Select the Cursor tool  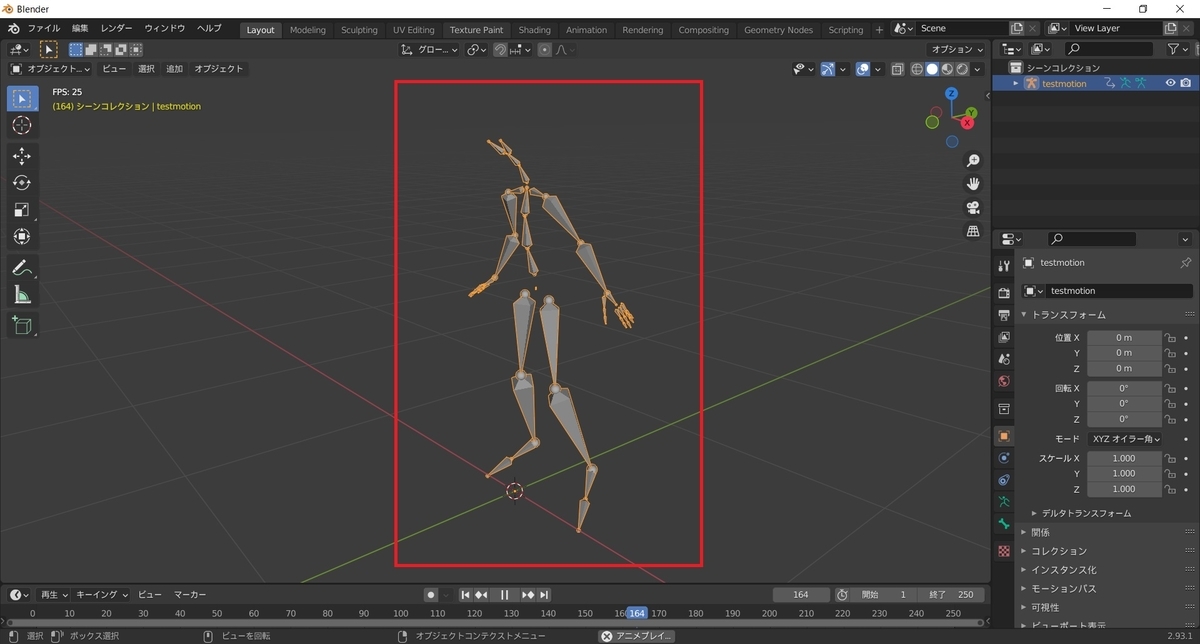22,125
